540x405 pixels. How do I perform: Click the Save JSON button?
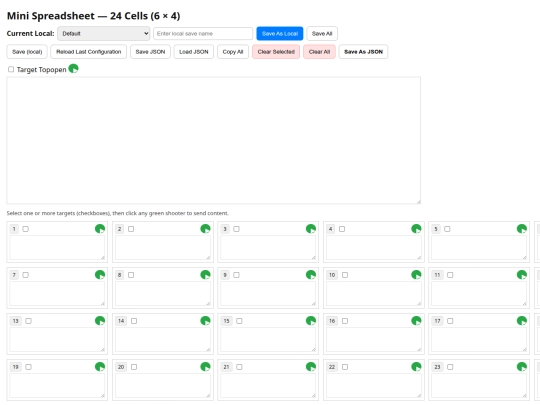150,52
